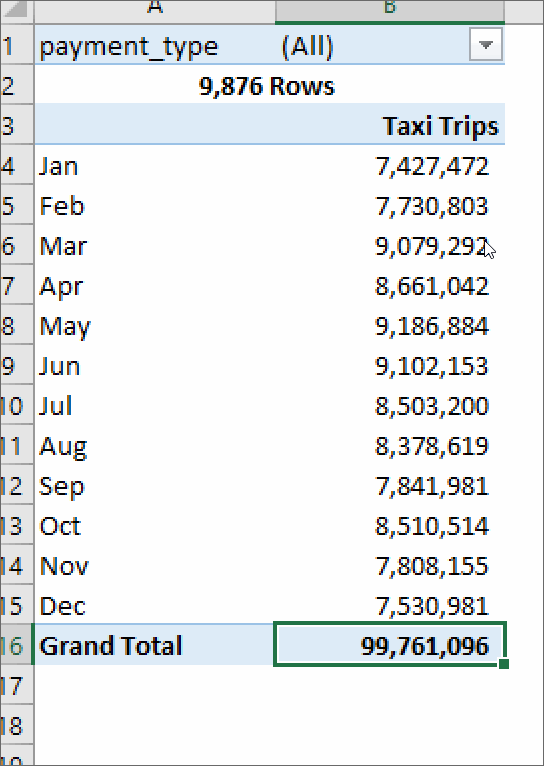The width and height of the screenshot is (544, 766).
Task: Click the Grand Total label cell
Action: click(155, 645)
